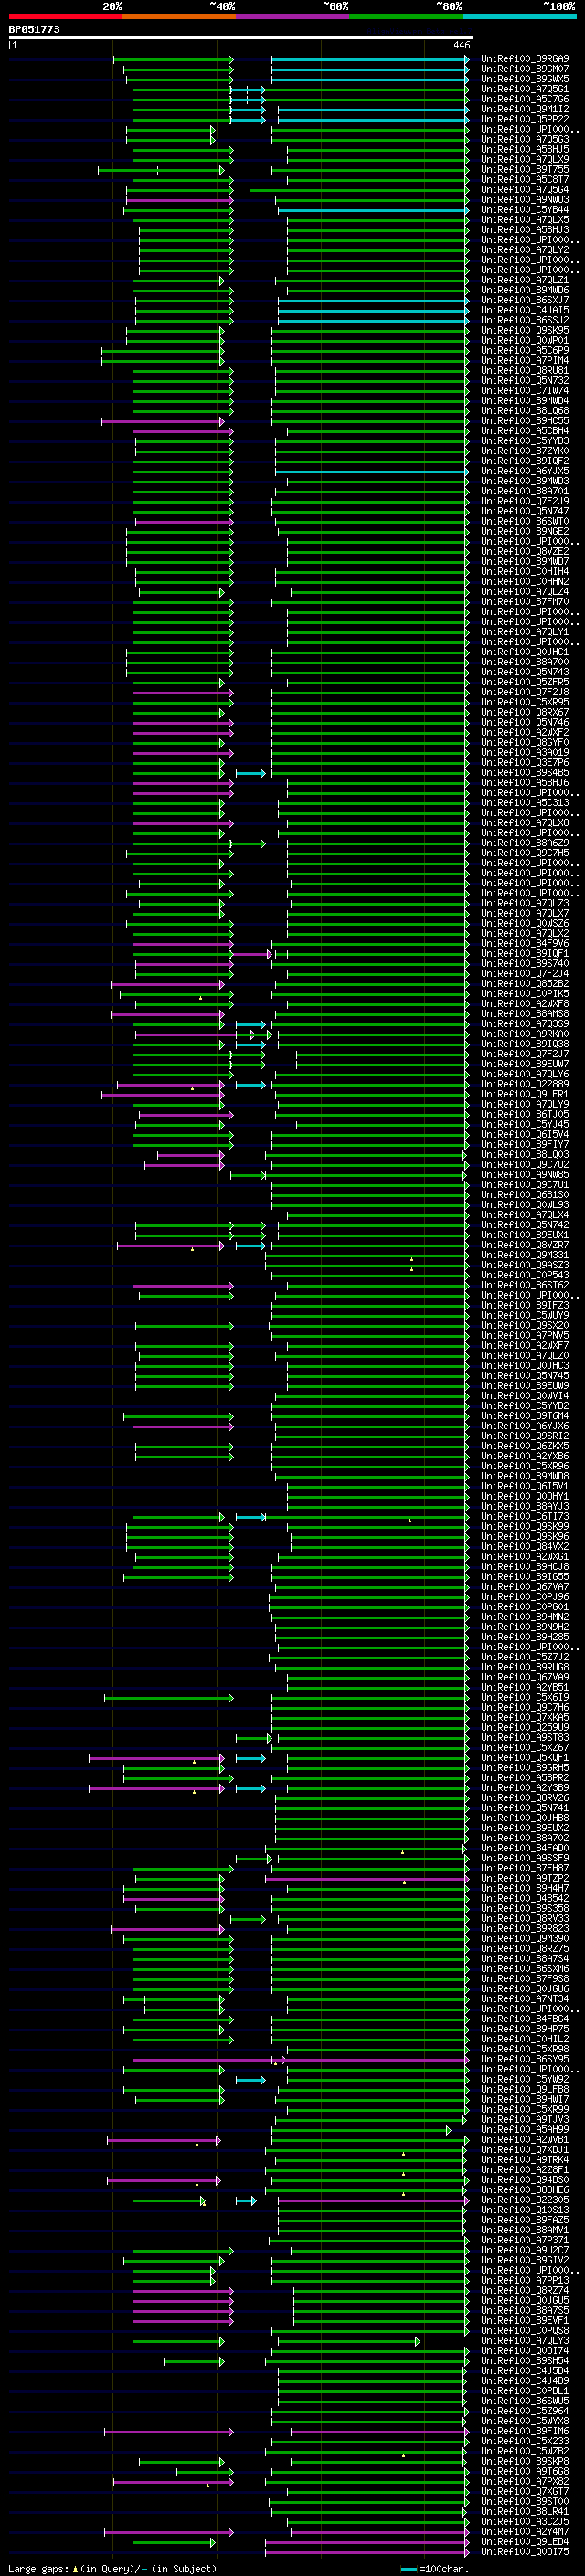Select hit label UniRef100_Q0DI74
This screenshot has height=2576, width=585.
click(525, 2350)
